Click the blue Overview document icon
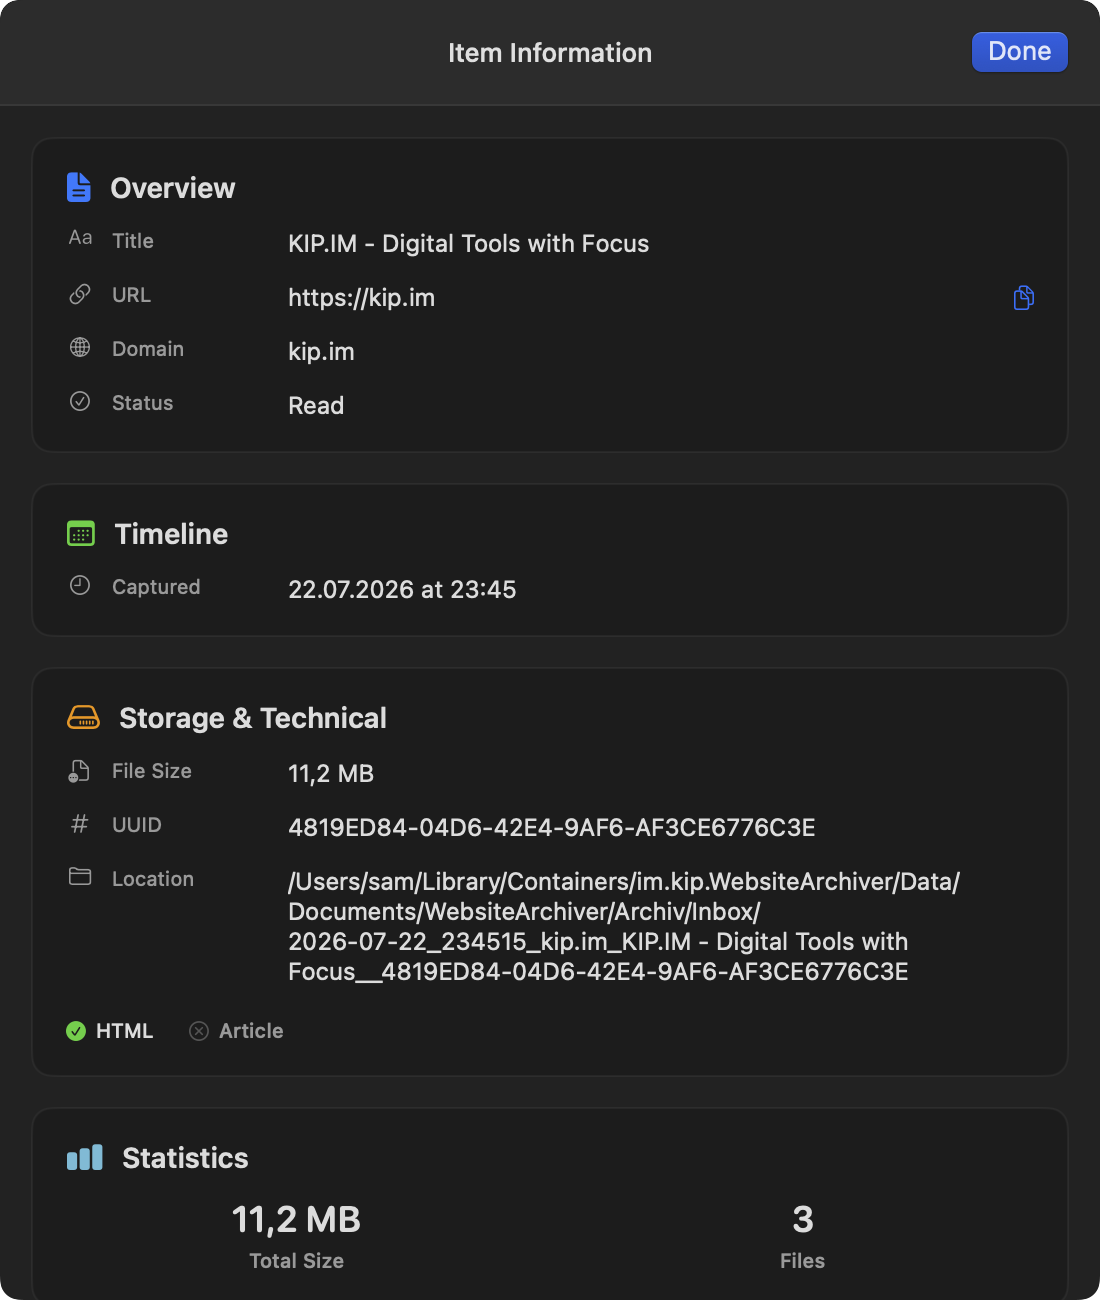This screenshot has height=1300, width=1100. tap(79, 187)
